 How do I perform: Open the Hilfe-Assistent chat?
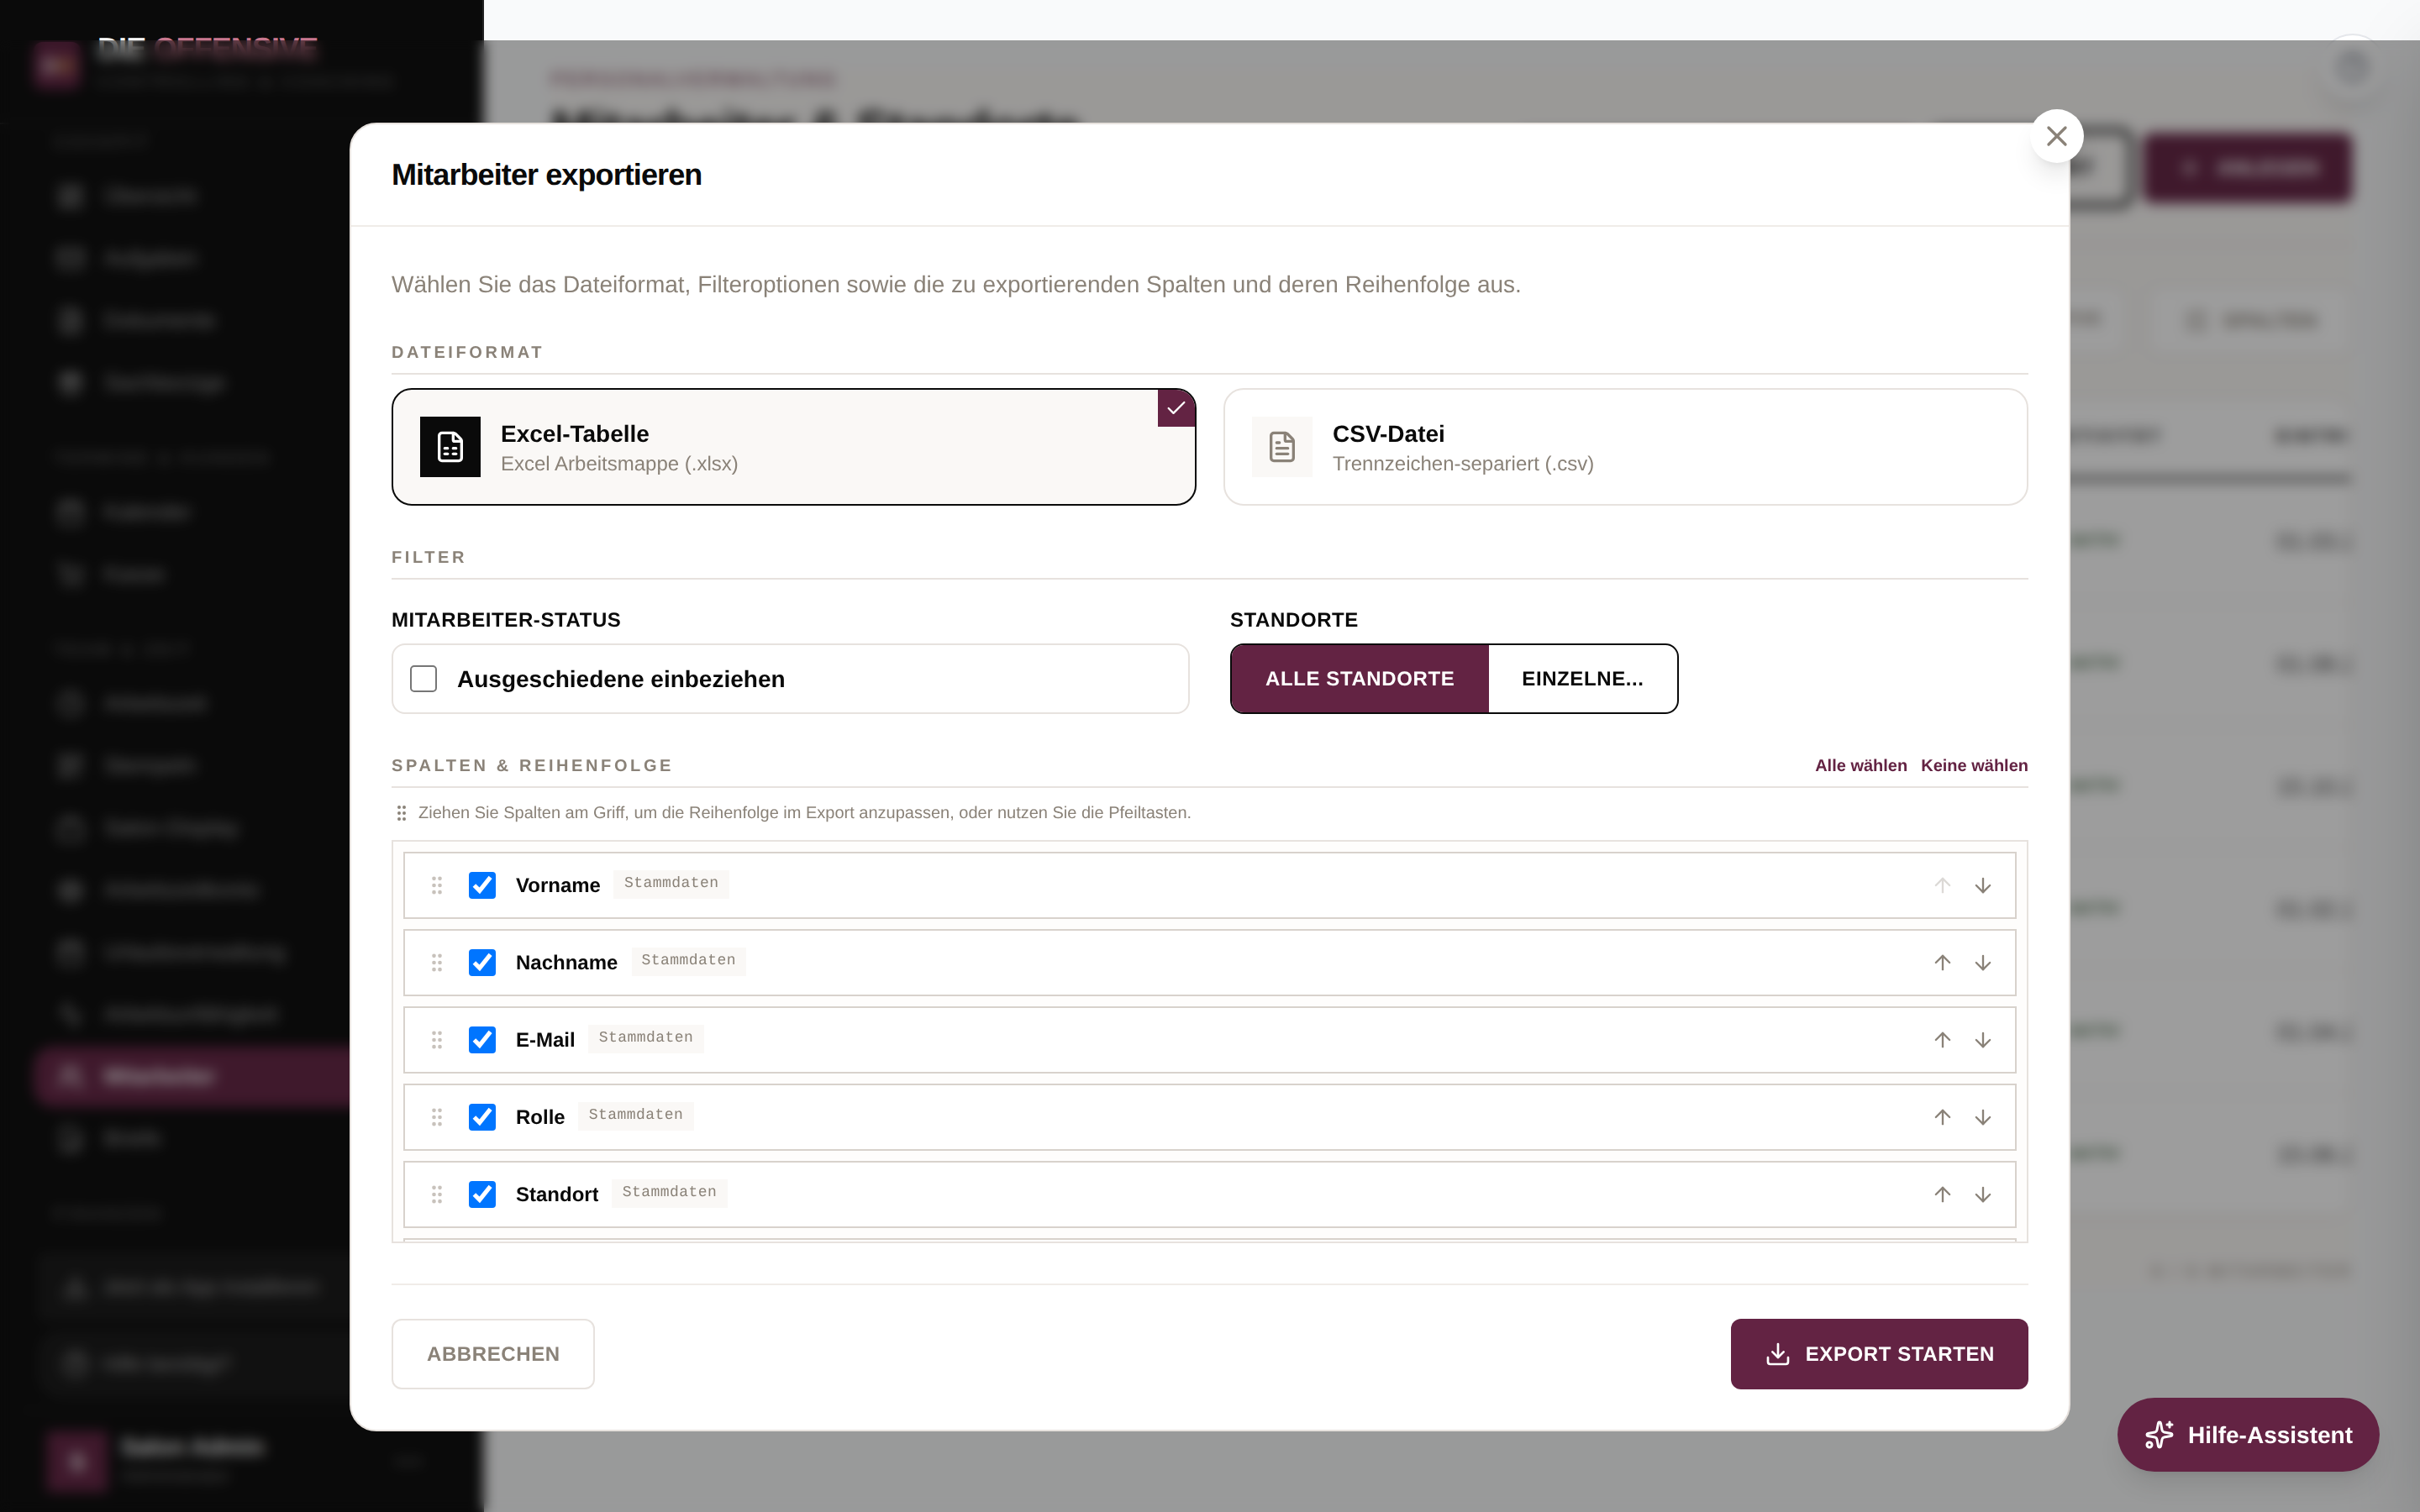[x=2248, y=1435]
